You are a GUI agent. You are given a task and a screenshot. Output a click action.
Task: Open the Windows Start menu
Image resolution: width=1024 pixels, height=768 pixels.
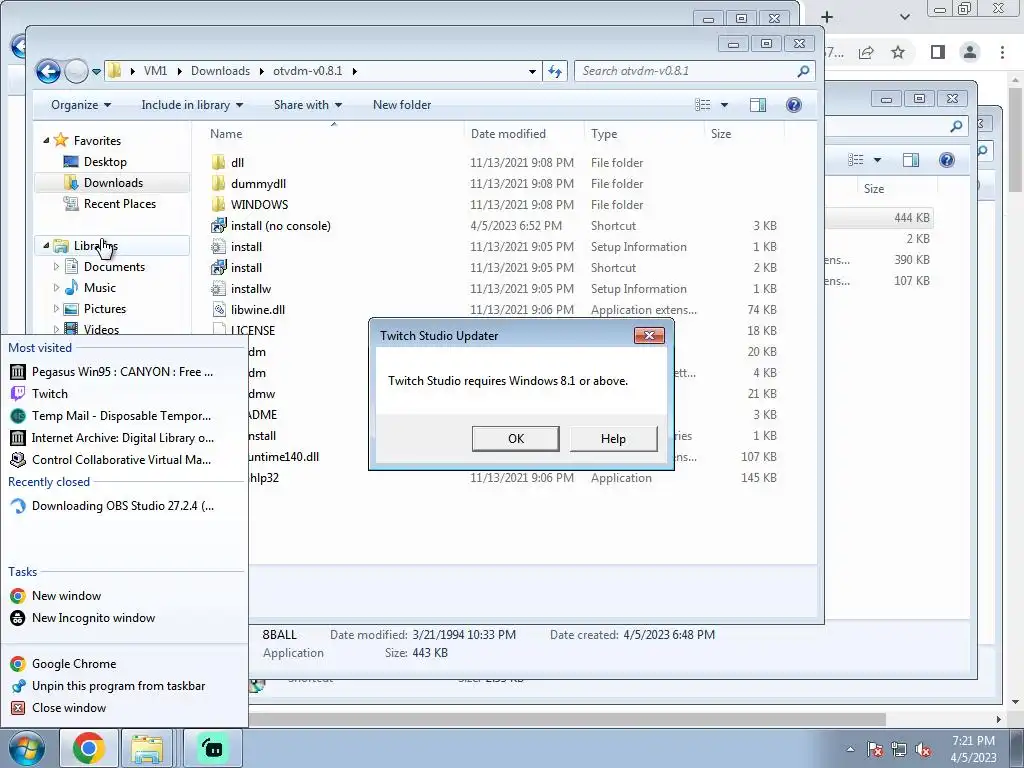(x=26, y=748)
